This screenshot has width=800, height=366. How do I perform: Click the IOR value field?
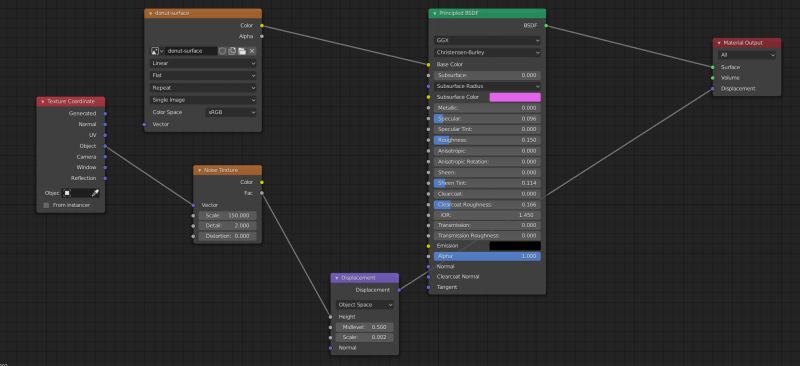click(x=487, y=215)
